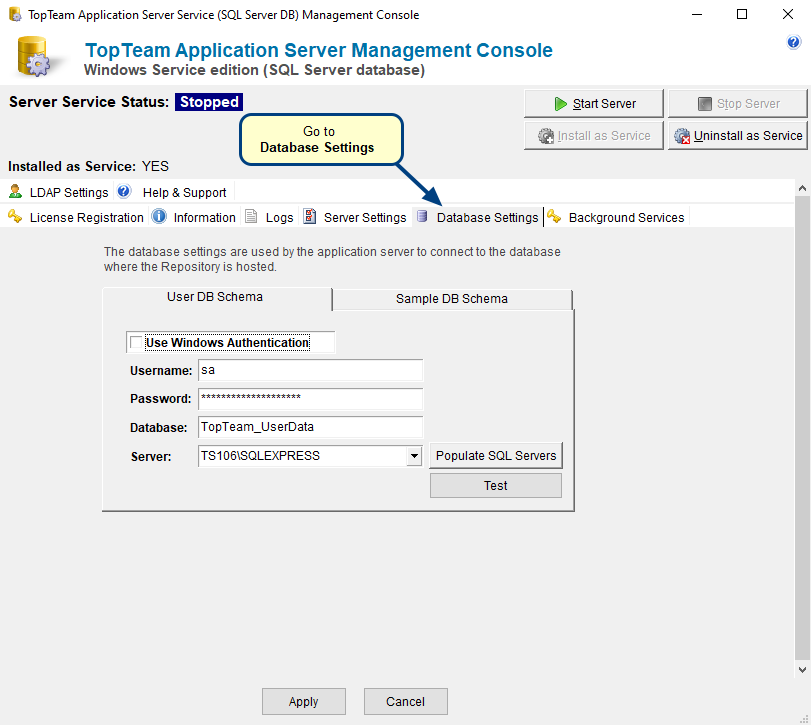The height and width of the screenshot is (725, 811).
Task: Click the LDAP Settings user icon
Action: pos(16,192)
